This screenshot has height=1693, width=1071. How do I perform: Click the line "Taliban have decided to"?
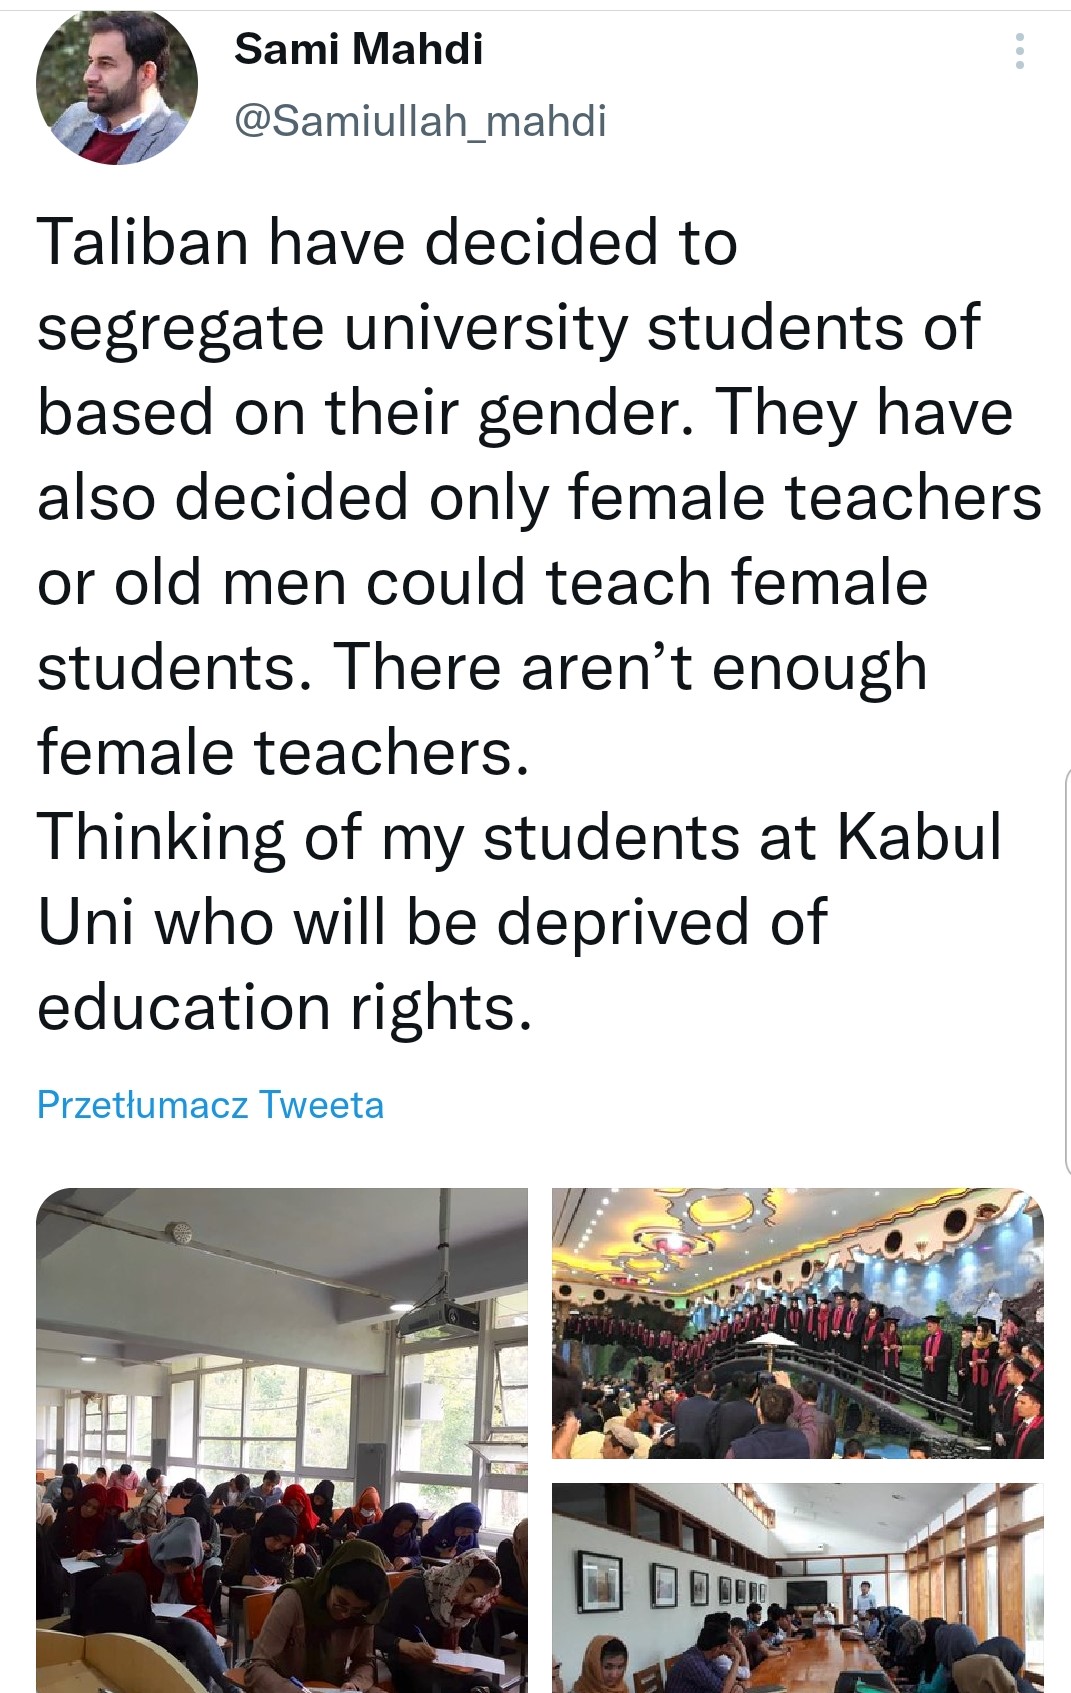click(387, 243)
